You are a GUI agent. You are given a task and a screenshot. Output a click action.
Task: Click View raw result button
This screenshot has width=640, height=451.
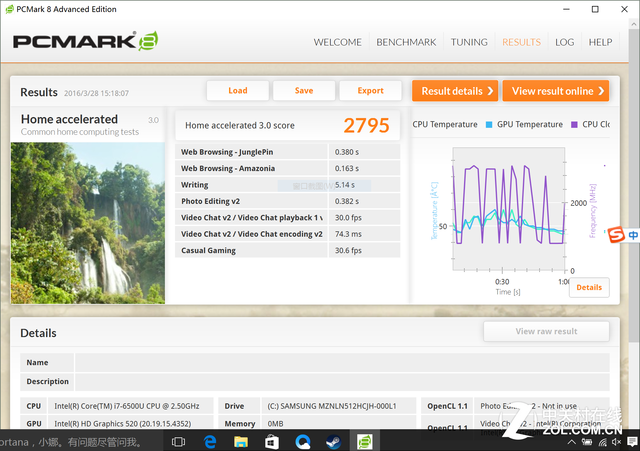coord(546,331)
